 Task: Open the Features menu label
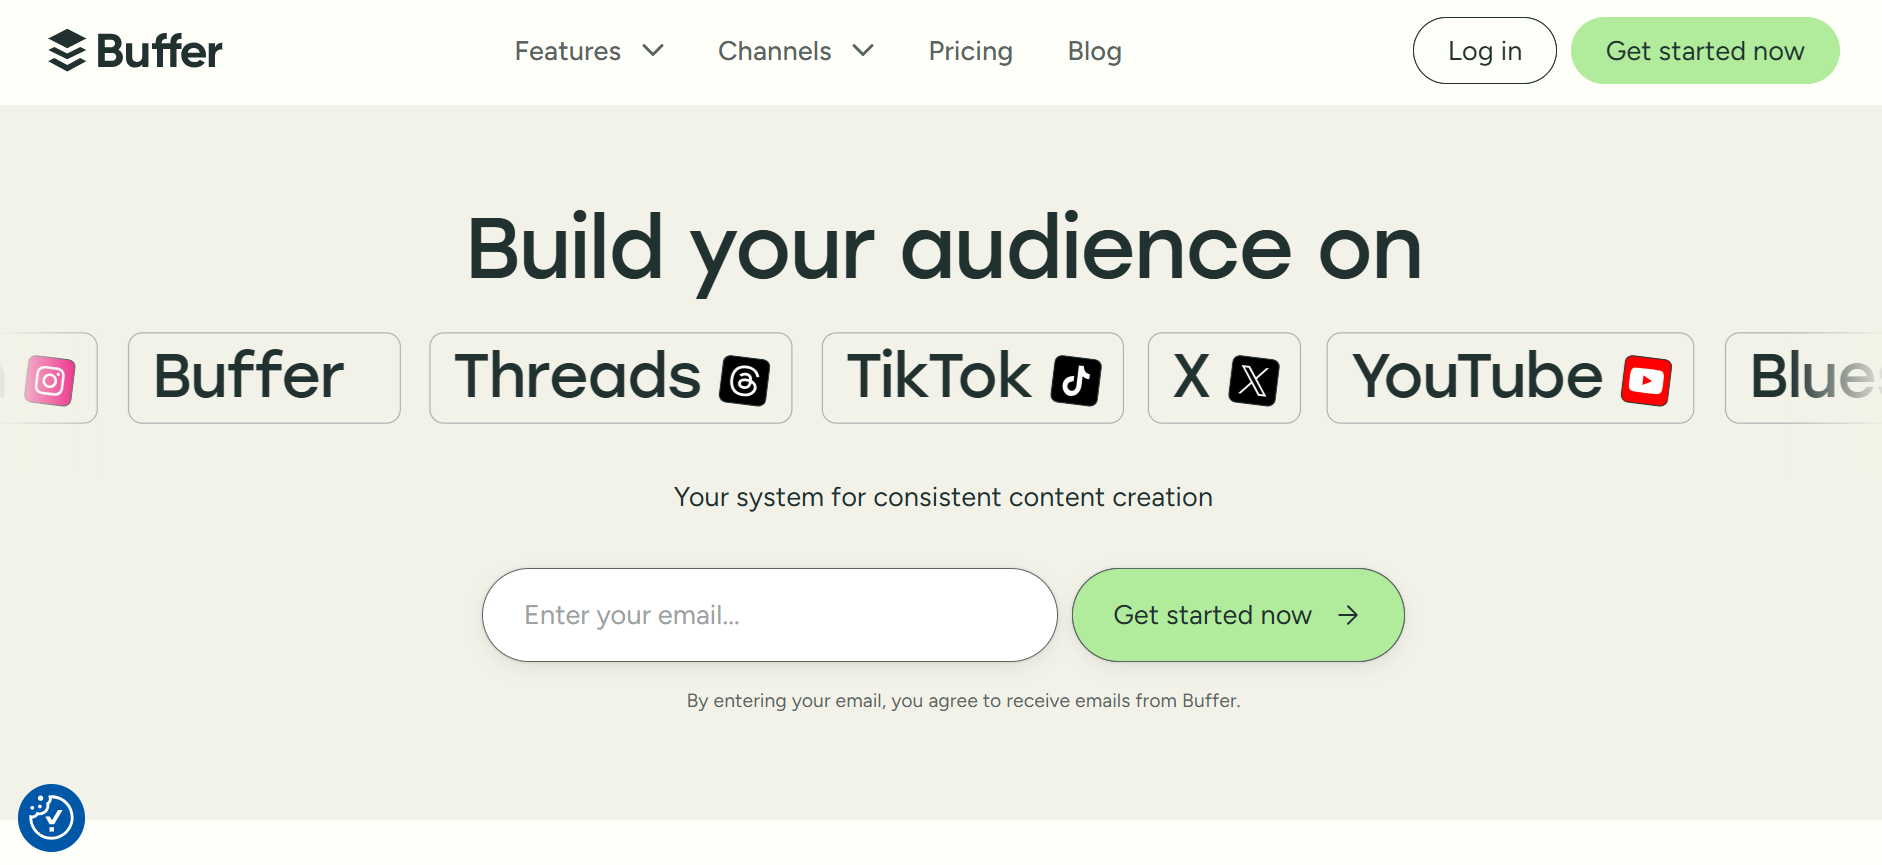(x=567, y=51)
